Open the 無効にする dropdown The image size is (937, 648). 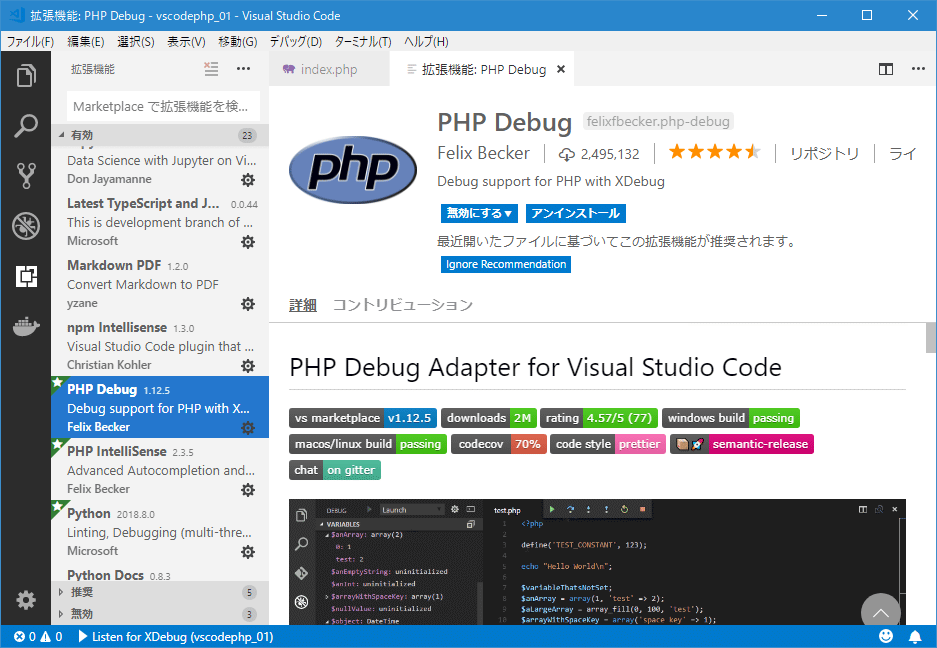[479, 213]
